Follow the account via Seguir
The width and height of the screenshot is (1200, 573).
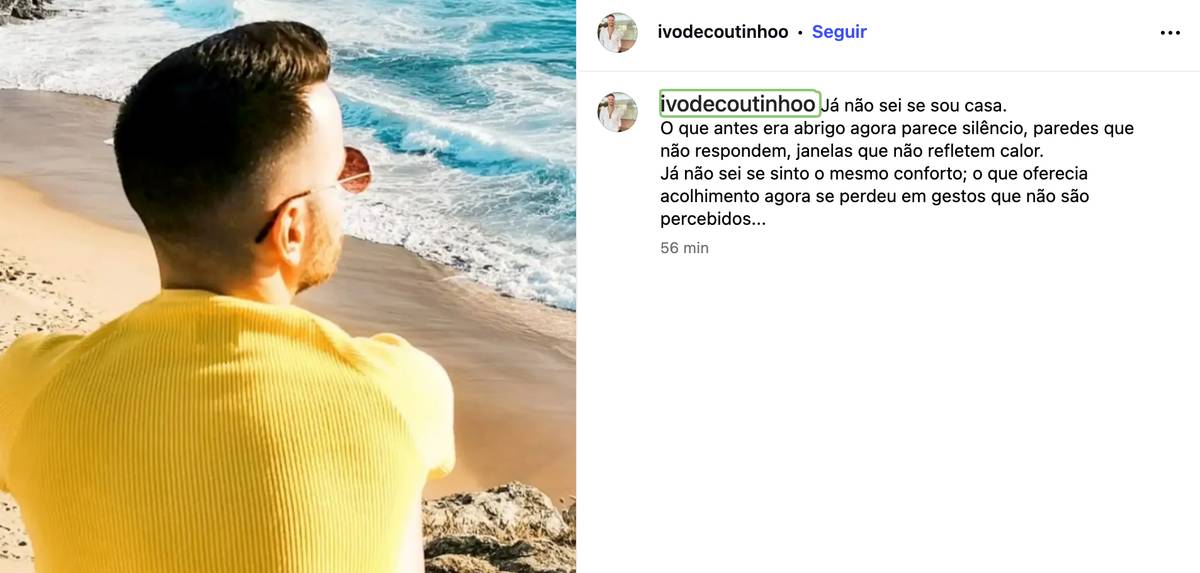tap(839, 32)
